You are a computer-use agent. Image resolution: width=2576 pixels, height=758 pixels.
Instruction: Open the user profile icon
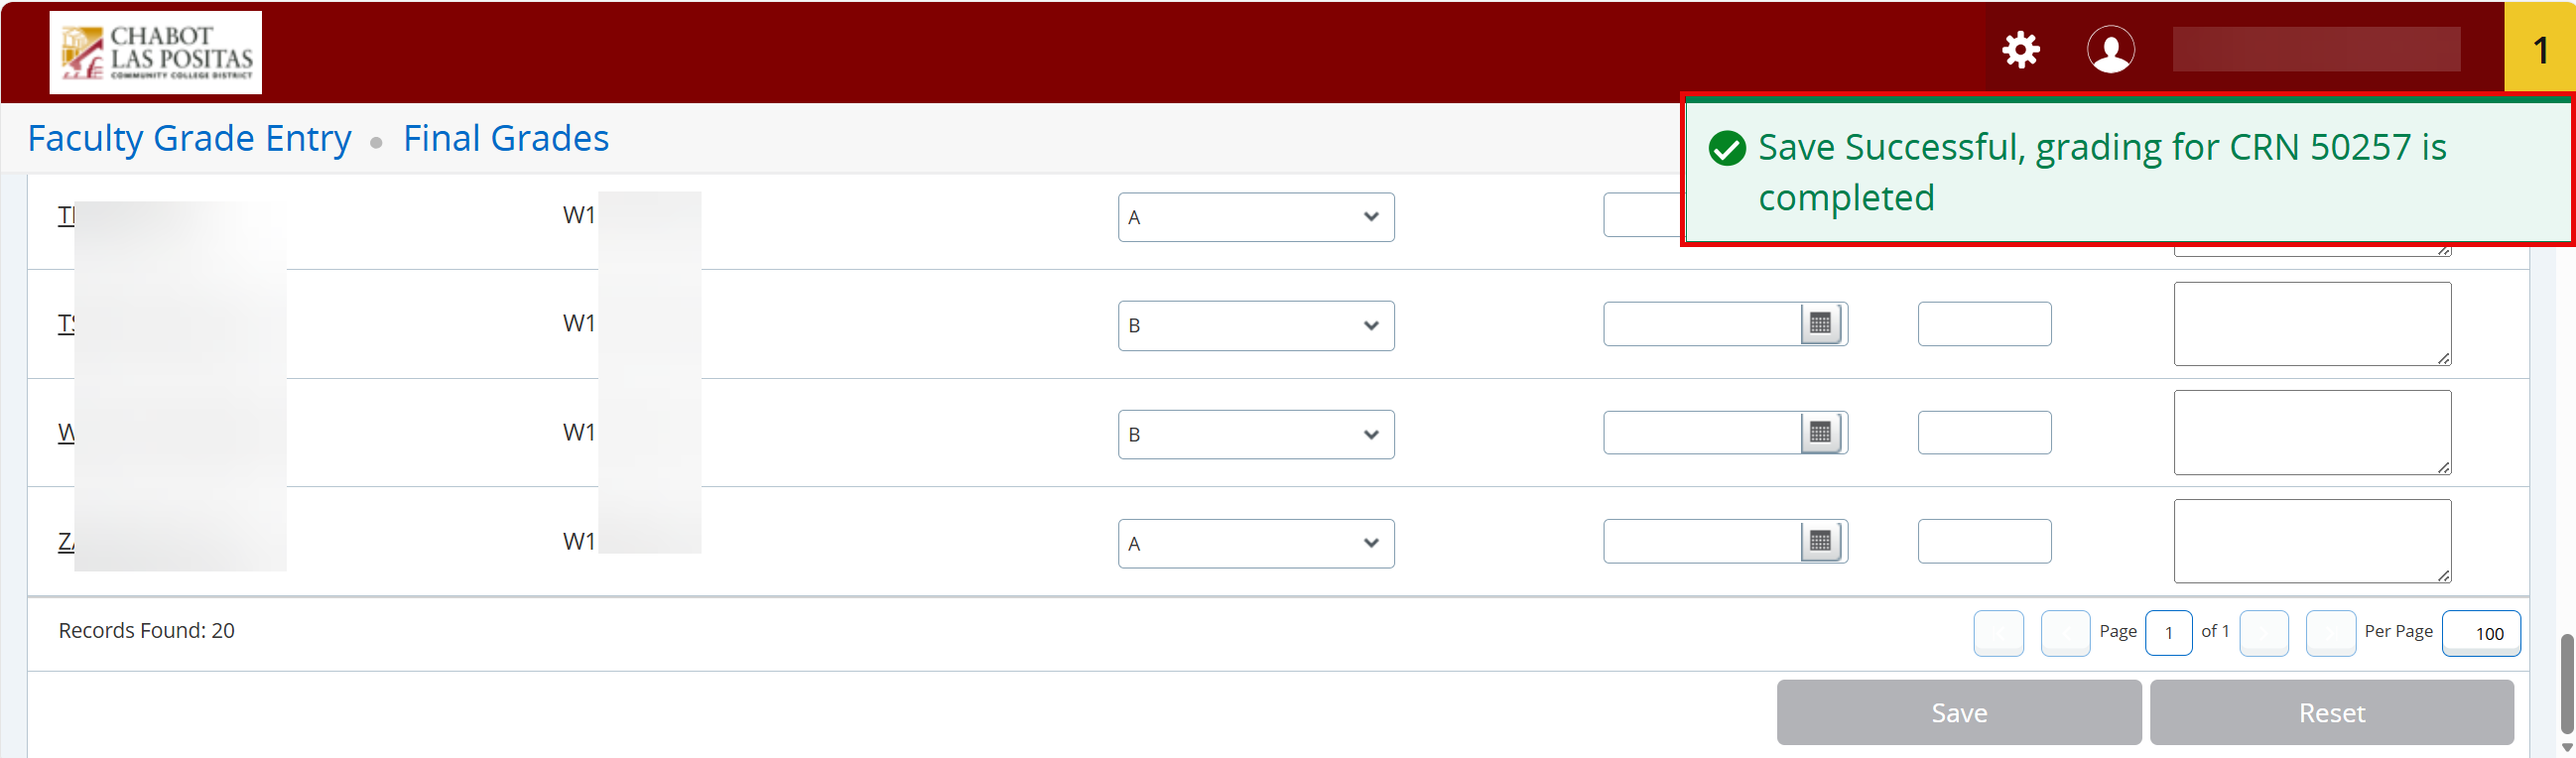pyautogui.click(x=2111, y=50)
